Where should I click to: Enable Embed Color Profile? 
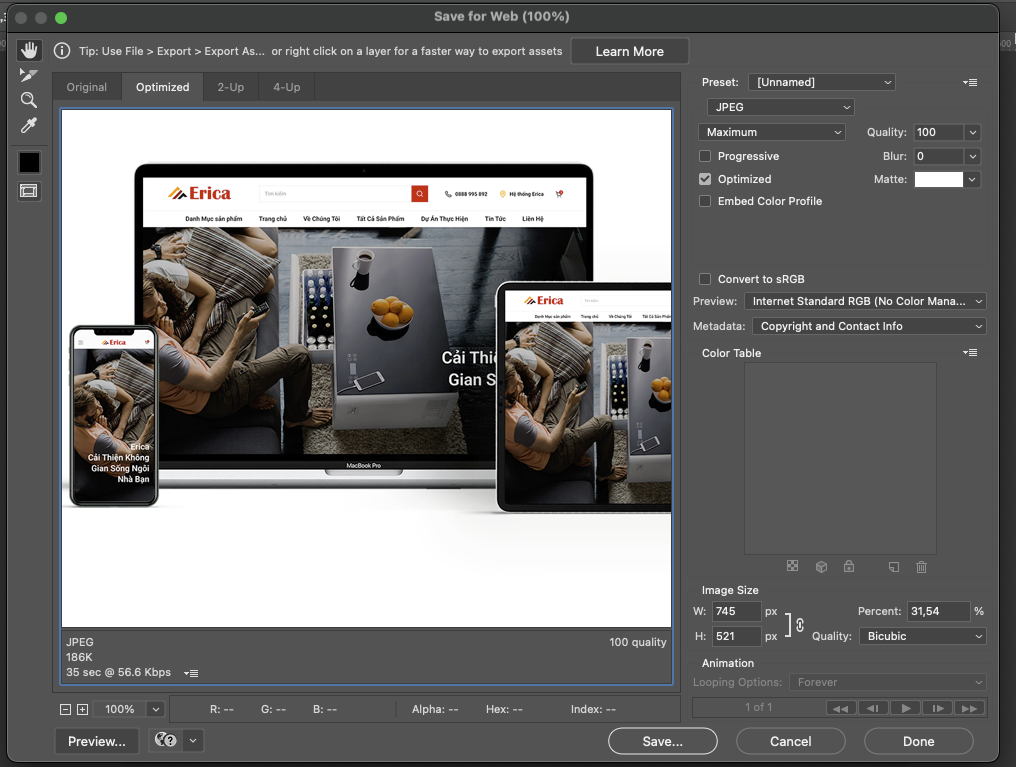pyautogui.click(x=704, y=201)
